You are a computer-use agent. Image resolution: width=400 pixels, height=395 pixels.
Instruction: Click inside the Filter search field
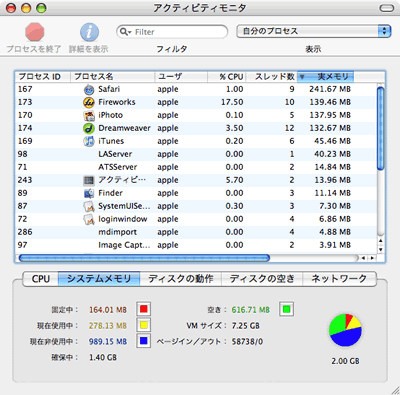(x=172, y=32)
